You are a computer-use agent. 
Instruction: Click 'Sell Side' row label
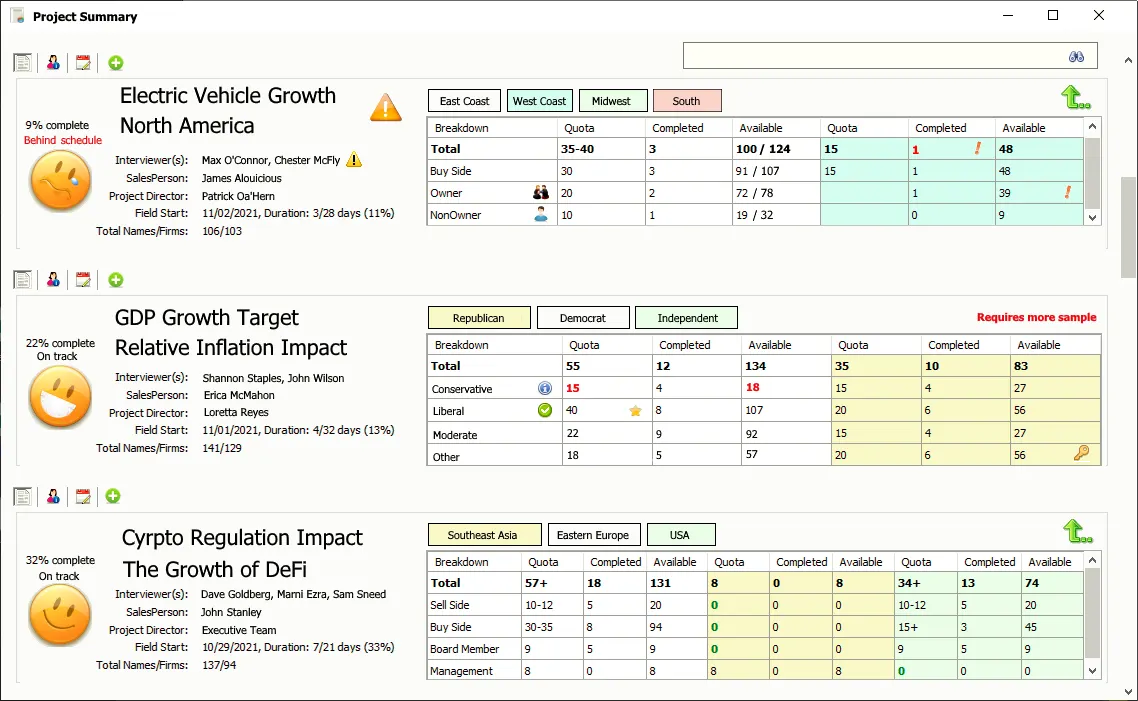pos(450,605)
